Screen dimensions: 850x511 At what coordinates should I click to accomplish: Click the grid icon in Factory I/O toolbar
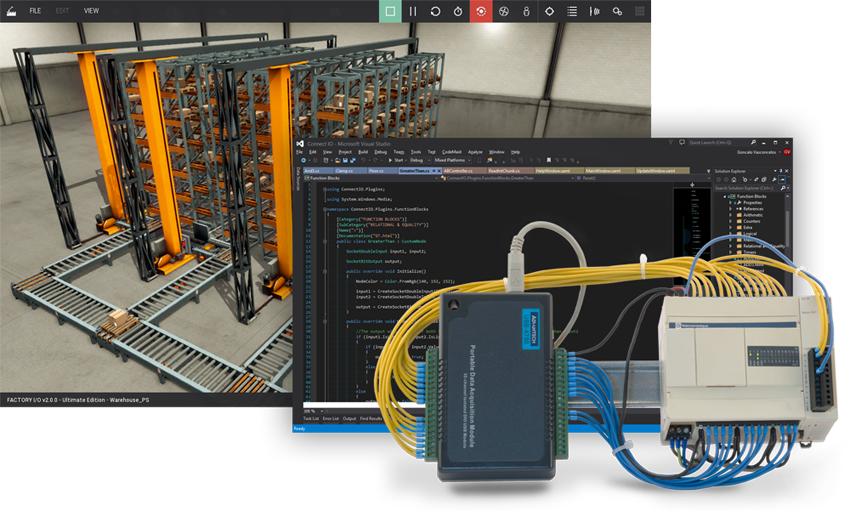[640, 11]
